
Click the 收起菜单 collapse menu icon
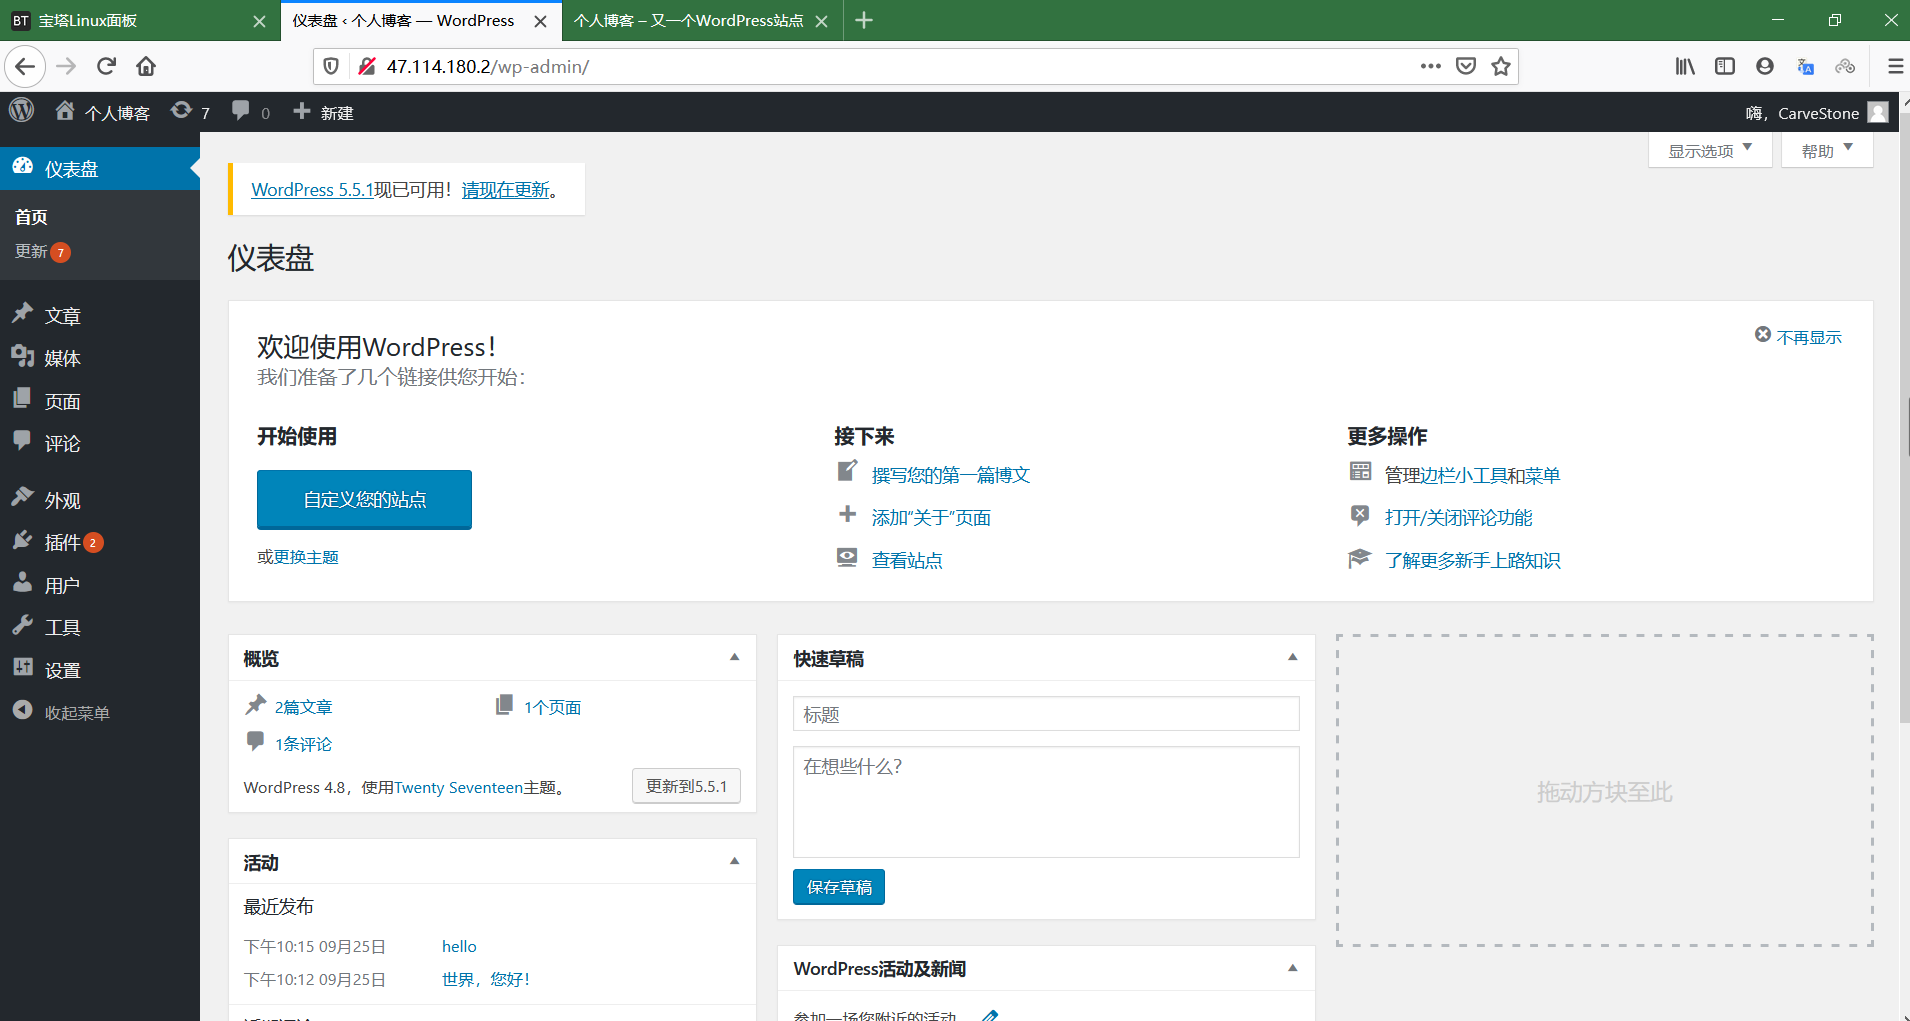click(x=23, y=711)
